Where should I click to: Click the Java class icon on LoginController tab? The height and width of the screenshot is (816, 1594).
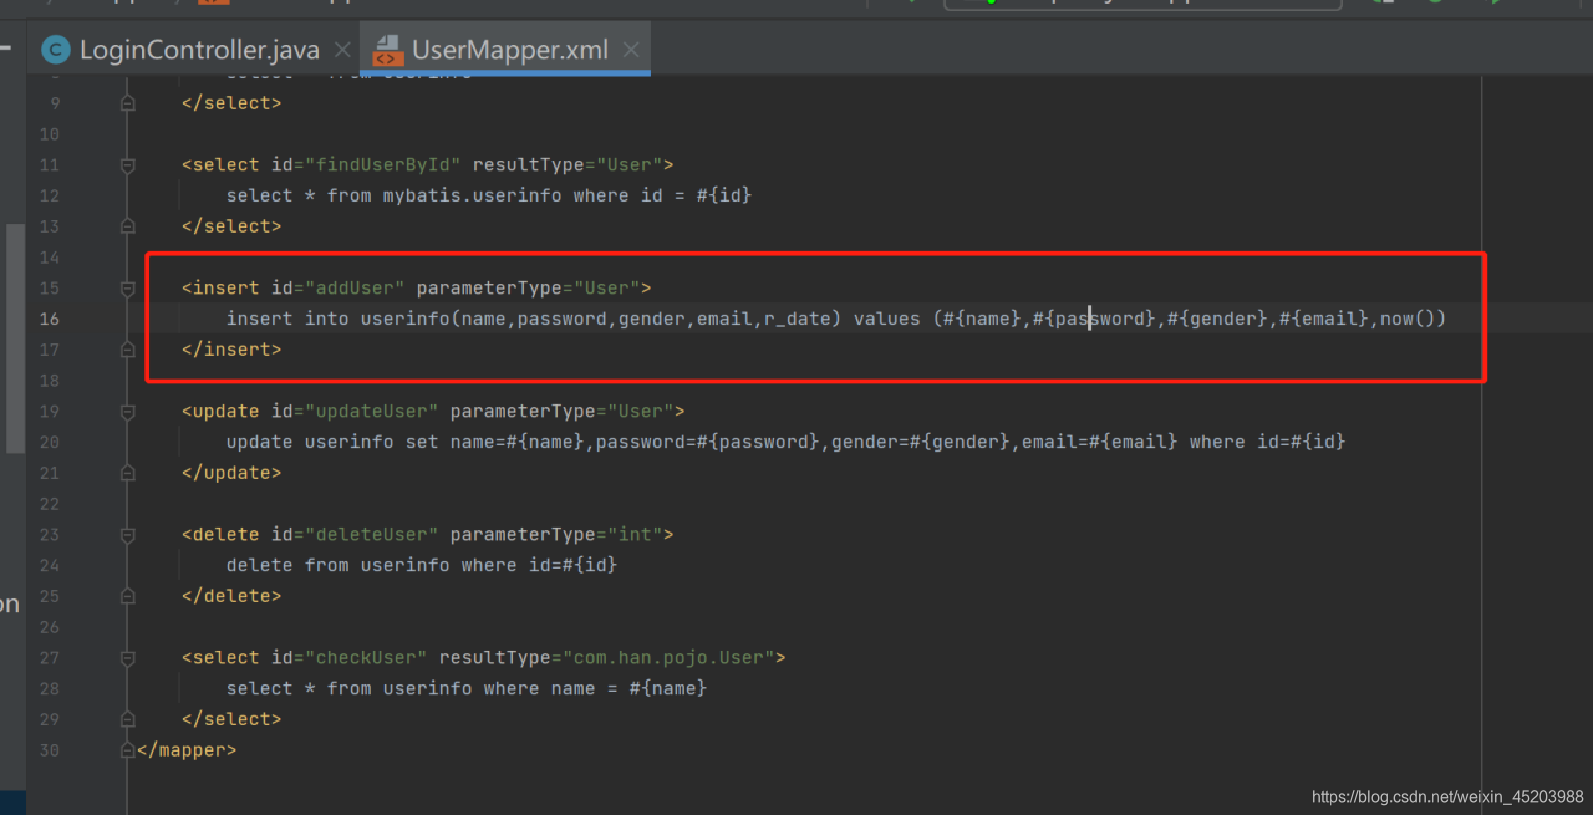[x=55, y=49]
